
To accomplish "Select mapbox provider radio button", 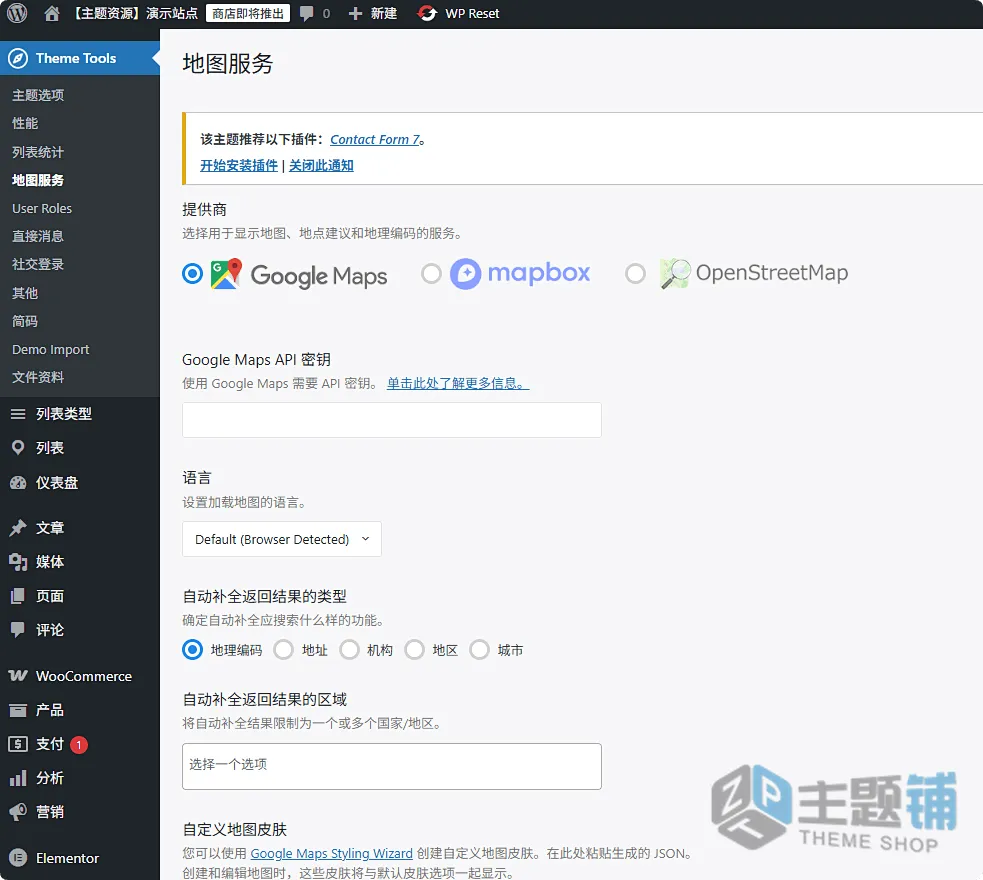I will click(x=431, y=274).
